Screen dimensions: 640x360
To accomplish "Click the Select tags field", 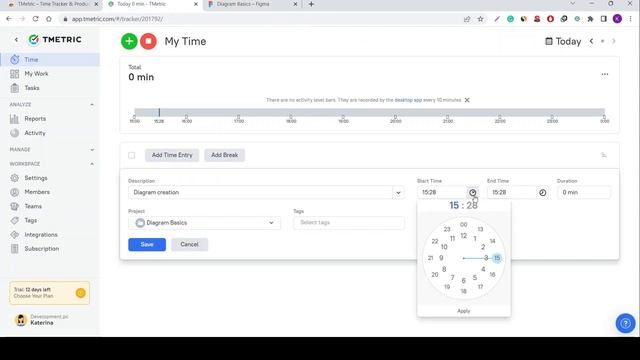I will 349,223.
